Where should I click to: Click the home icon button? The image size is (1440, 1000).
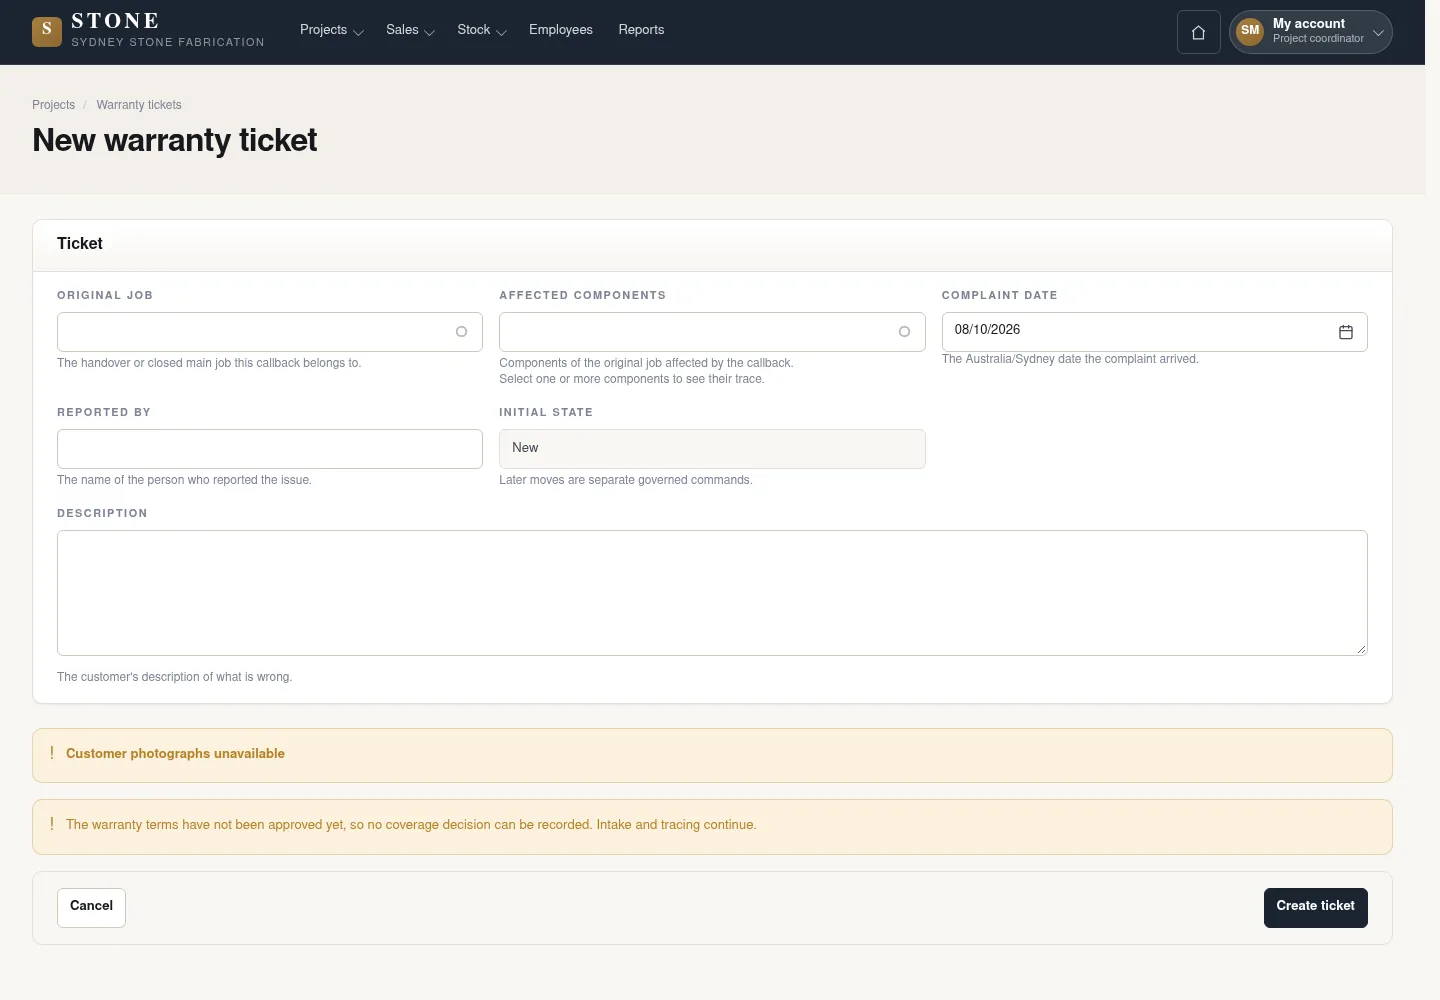[x=1198, y=32]
